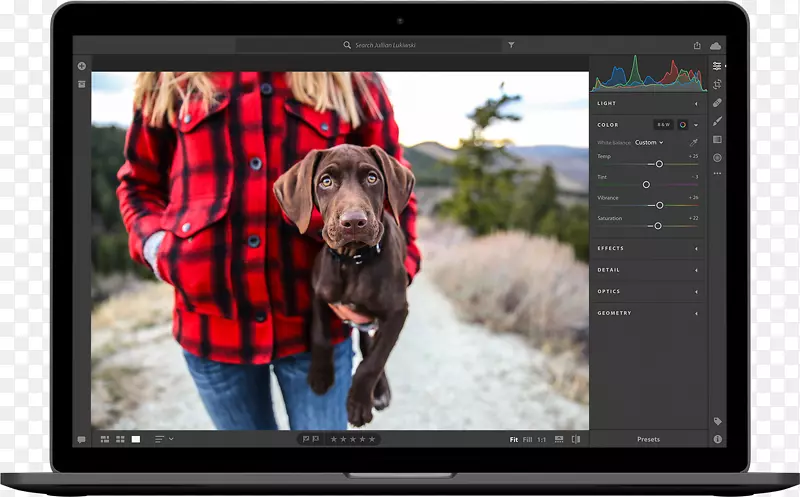Flag photo as picked
800x497 pixels.
click(306, 439)
